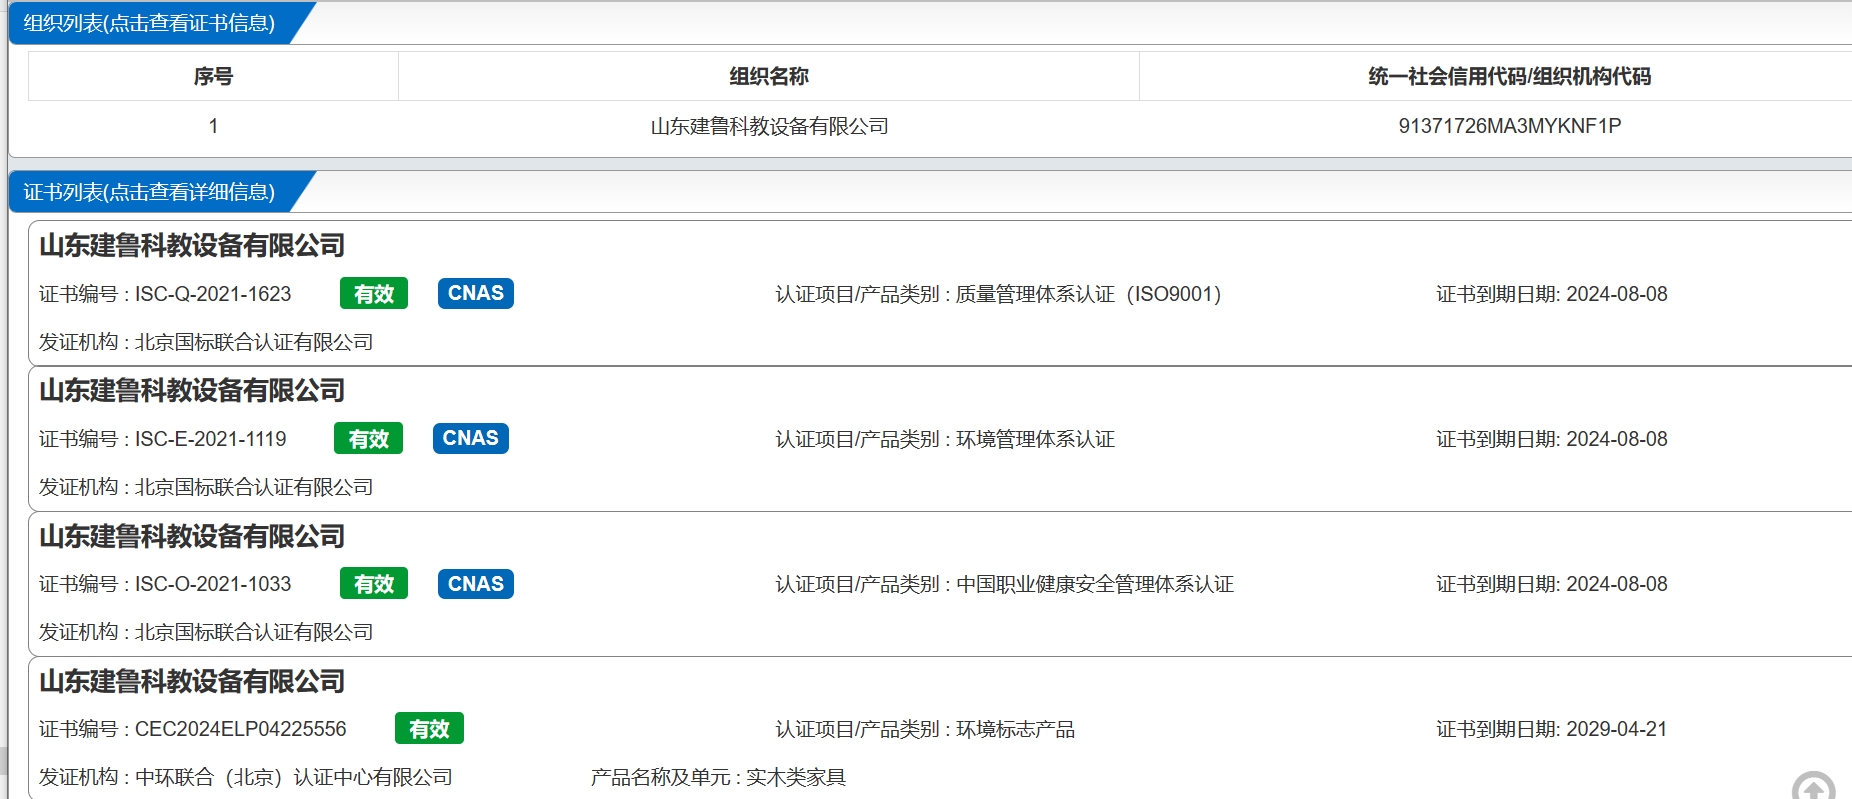The image size is (1852, 799).
Task: Click 质量管理体系认证（ISO9001）text
Action: 1088,294
